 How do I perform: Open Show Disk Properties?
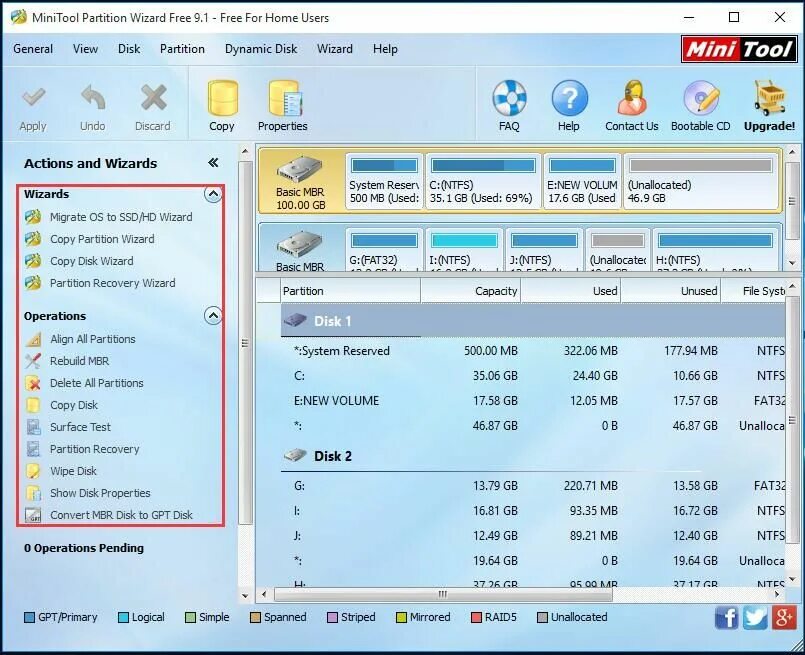pos(100,493)
